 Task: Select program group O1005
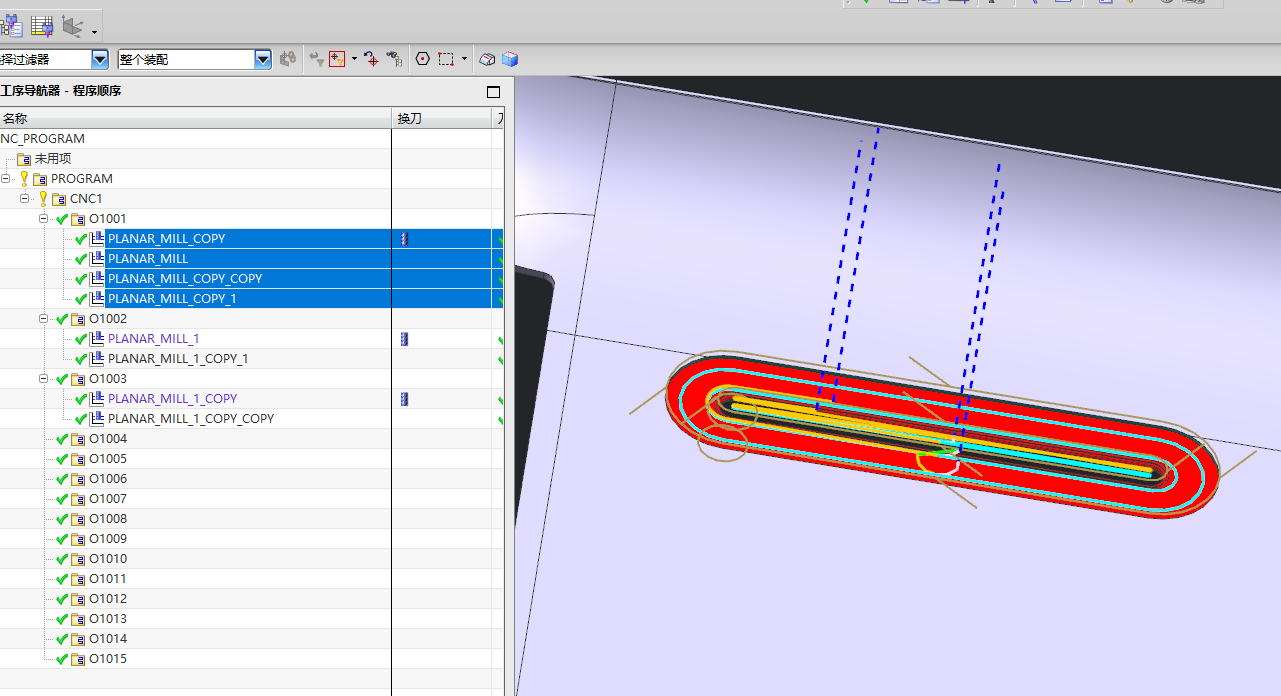(x=108, y=459)
